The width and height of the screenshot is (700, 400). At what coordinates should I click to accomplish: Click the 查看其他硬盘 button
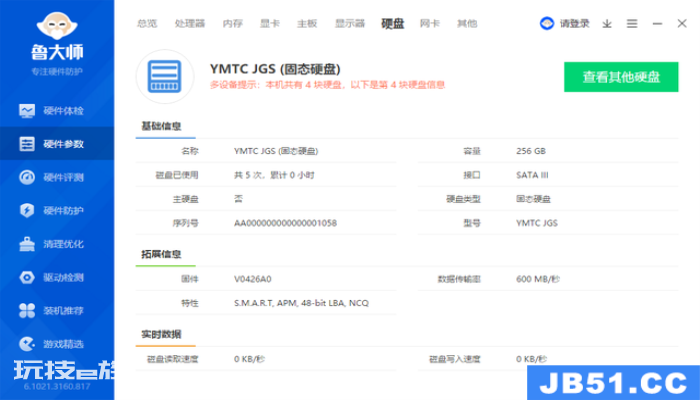[x=621, y=77]
